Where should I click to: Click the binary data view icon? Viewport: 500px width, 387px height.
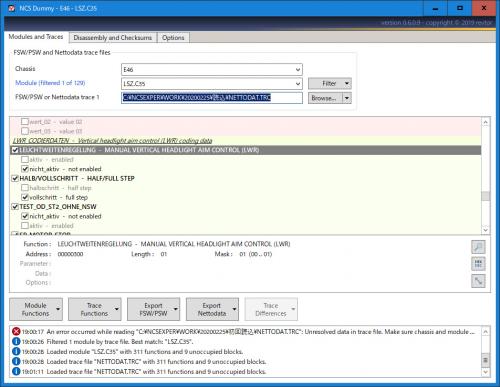click(x=478, y=264)
